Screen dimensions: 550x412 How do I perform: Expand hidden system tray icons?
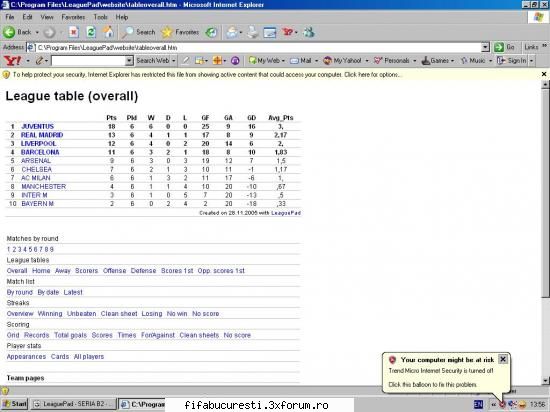click(x=494, y=405)
